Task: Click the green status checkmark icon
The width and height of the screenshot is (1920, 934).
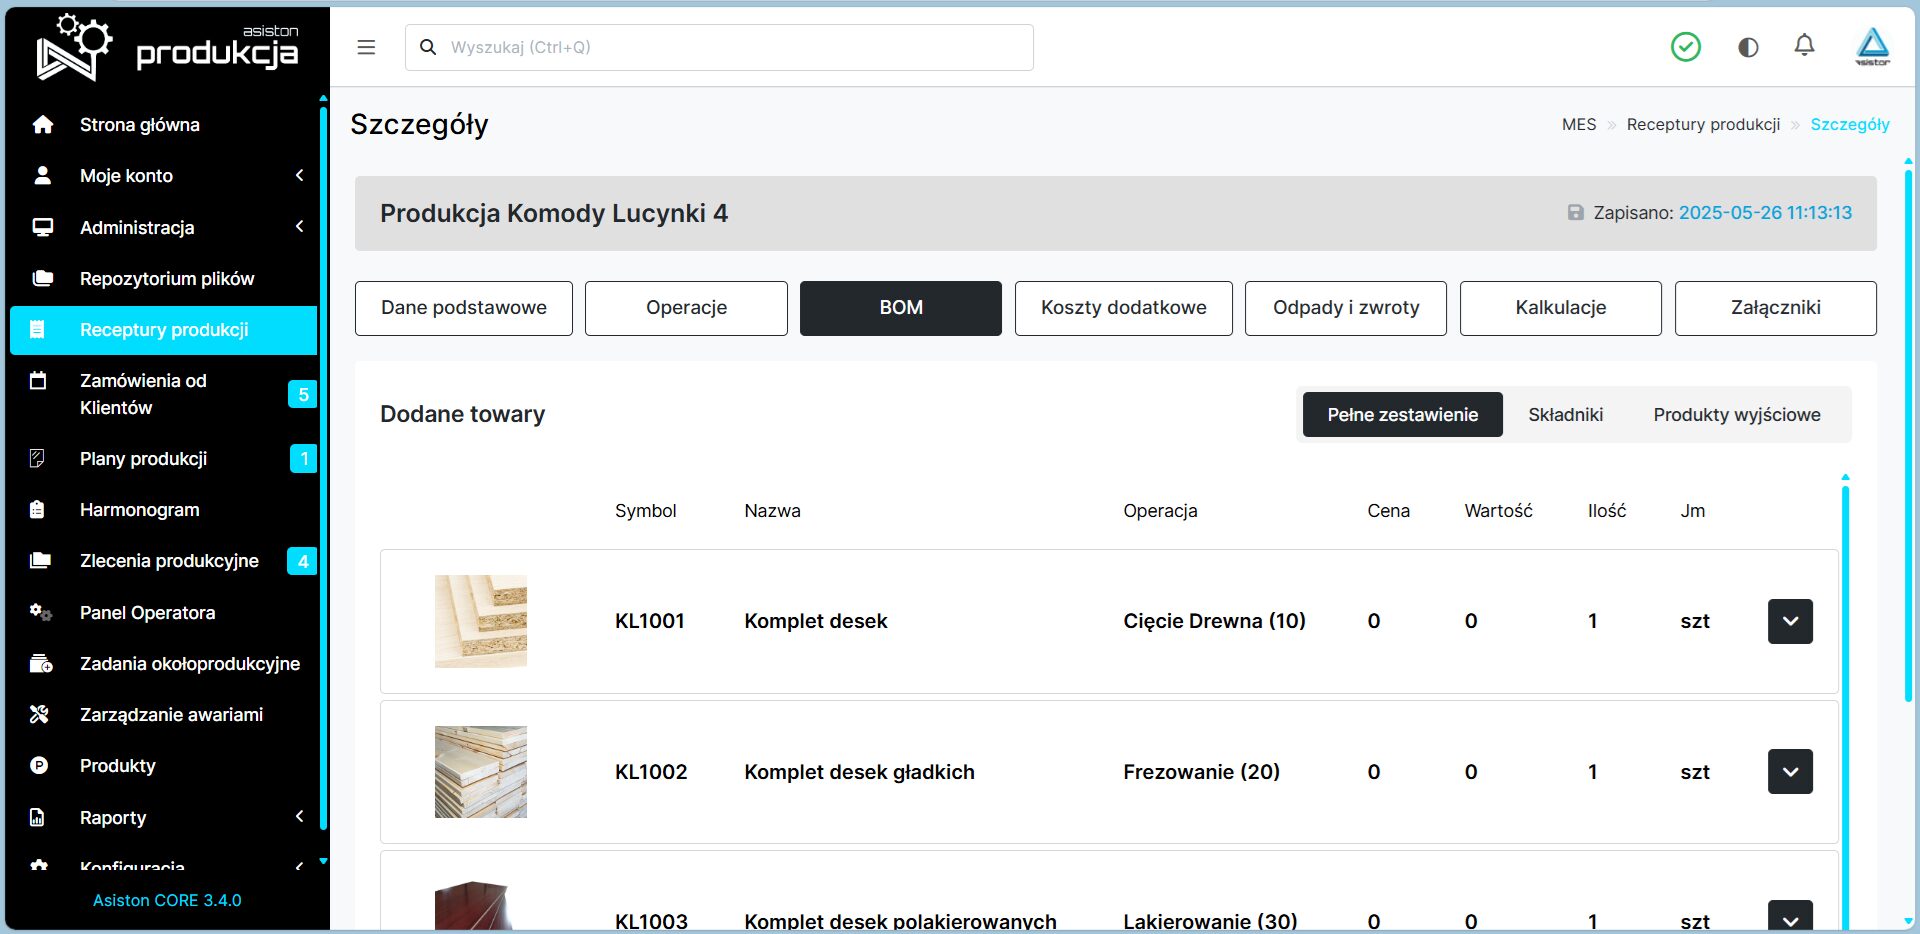Action: tap(1686, 47)
